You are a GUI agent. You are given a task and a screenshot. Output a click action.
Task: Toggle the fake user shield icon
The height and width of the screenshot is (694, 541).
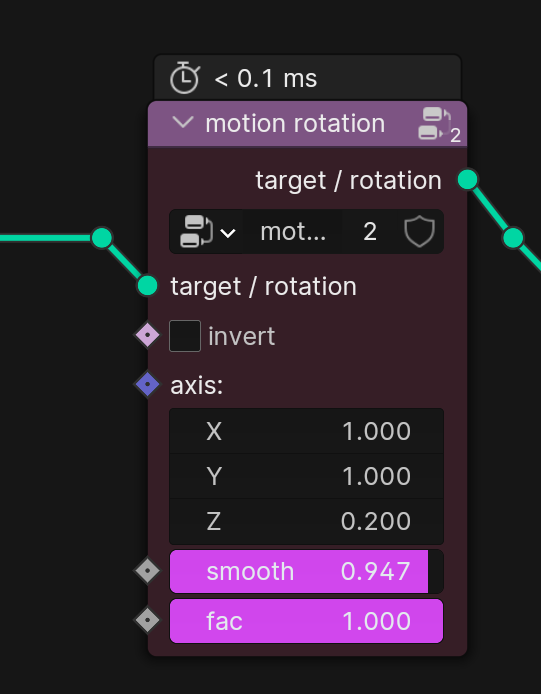coord(419,231)
